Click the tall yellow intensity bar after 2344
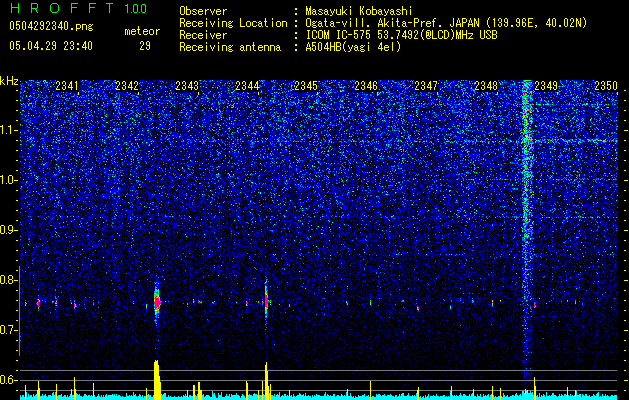This screenshot has width=629, height=400. pos(266,381)
